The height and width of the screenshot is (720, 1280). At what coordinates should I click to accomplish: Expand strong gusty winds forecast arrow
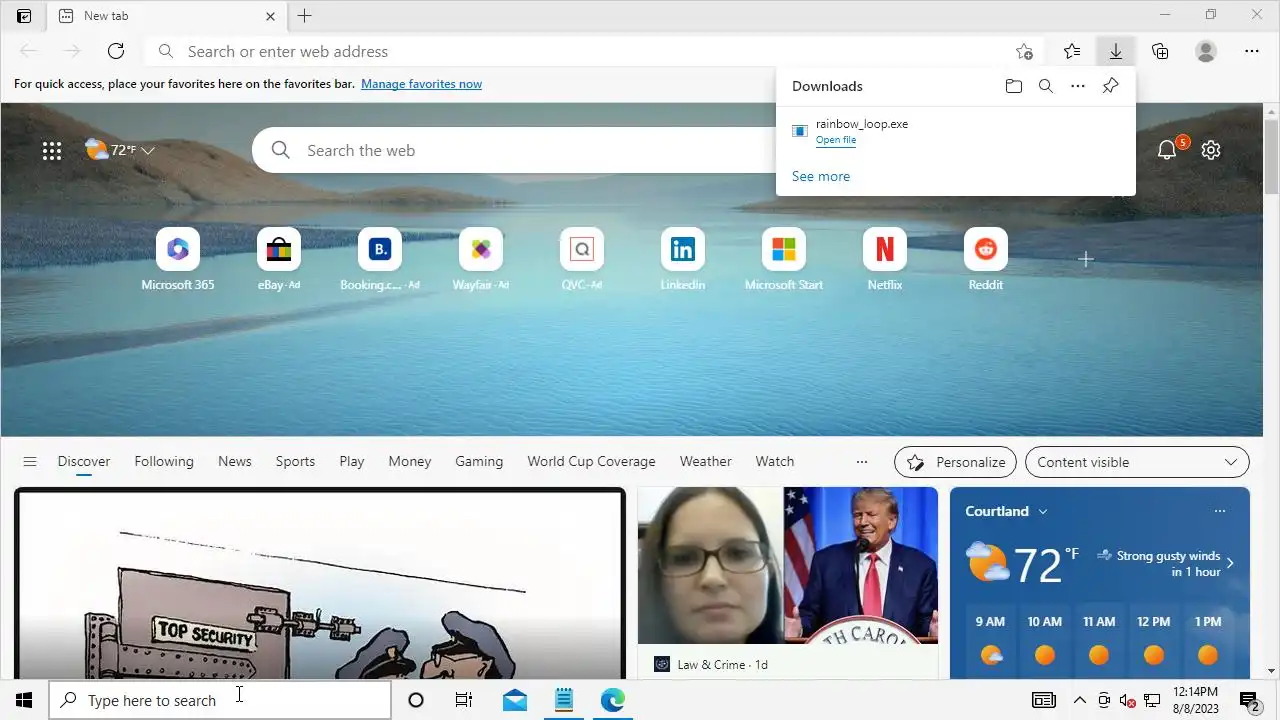click(x=1230, y=563)
